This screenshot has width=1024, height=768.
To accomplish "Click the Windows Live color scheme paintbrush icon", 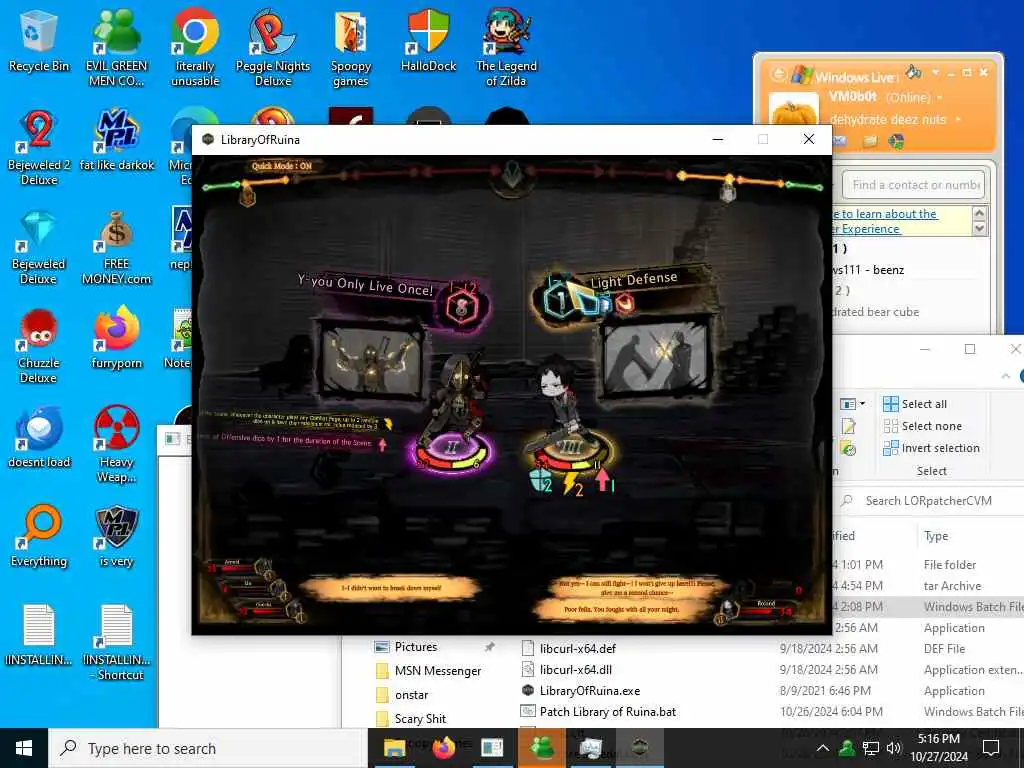I will (x=914, y=72).
